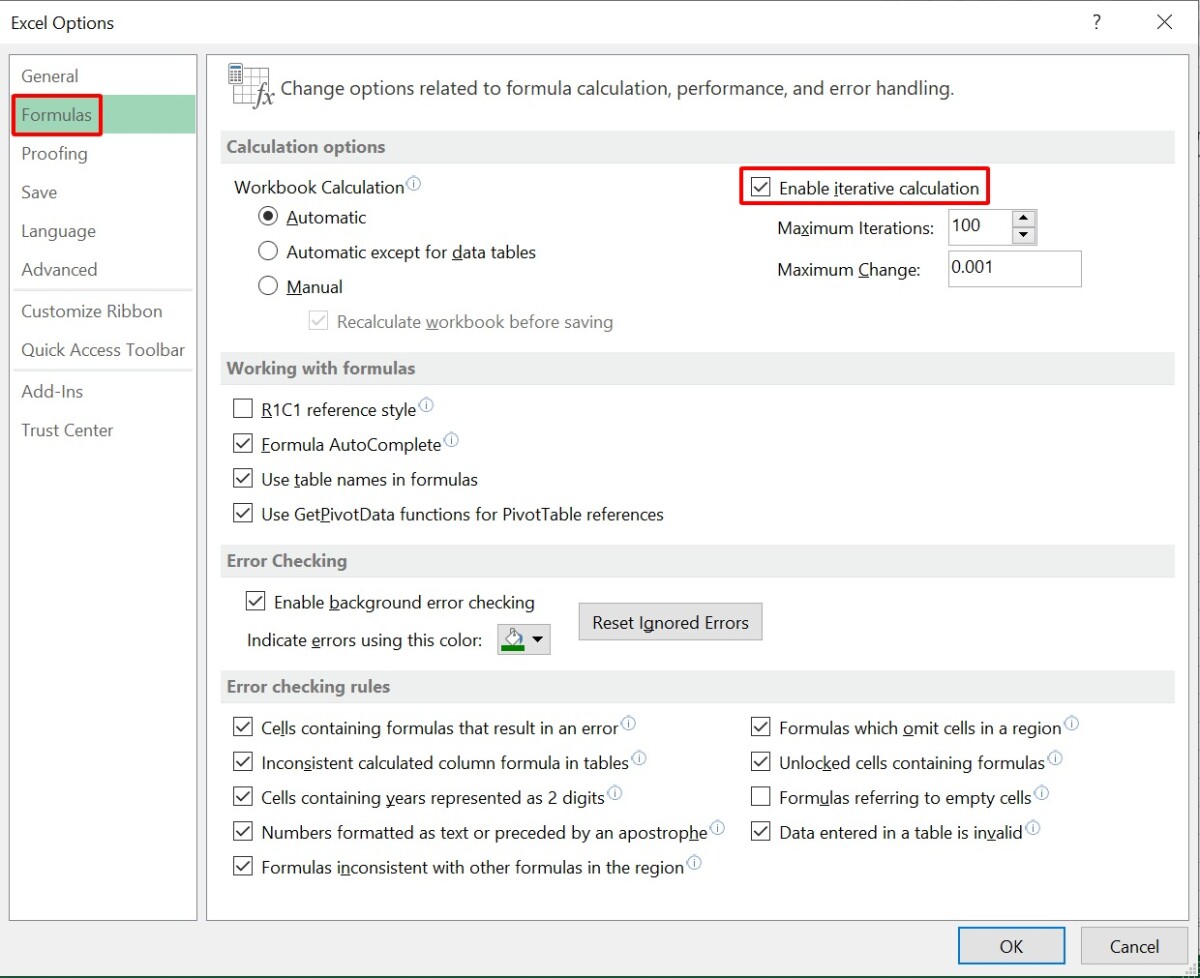
Task: Toggle Formula AutoComplete checkbox
Action: point(242,444)
